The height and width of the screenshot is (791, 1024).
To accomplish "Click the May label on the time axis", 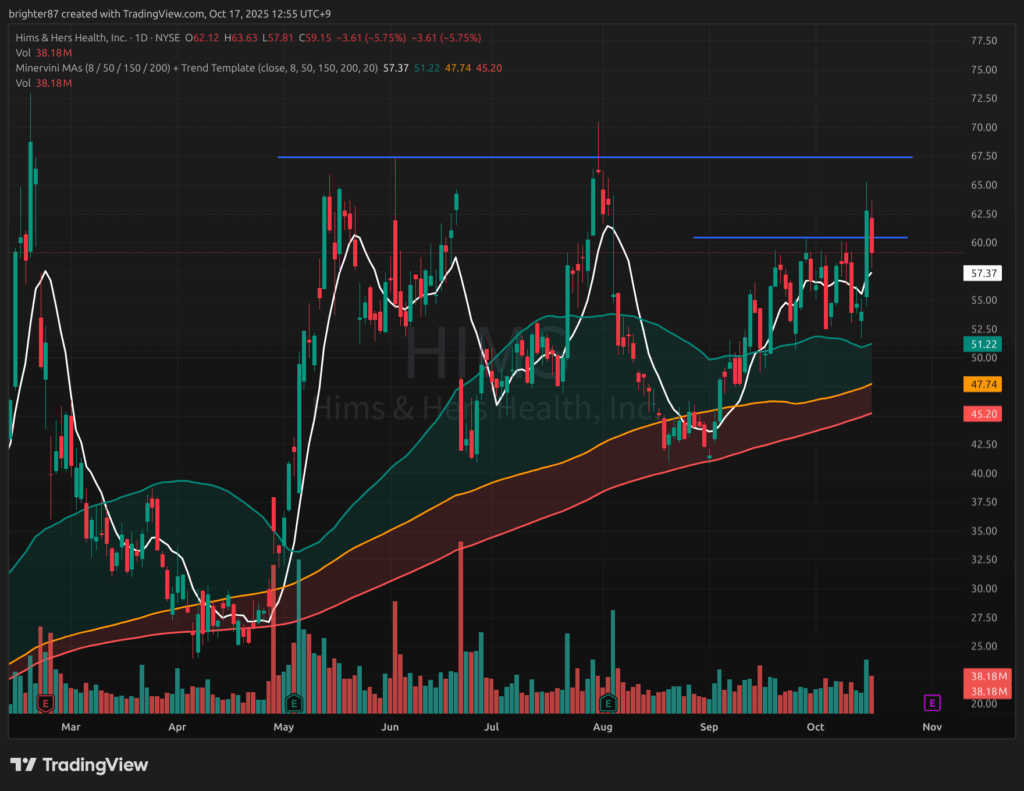I will point(286,727).
